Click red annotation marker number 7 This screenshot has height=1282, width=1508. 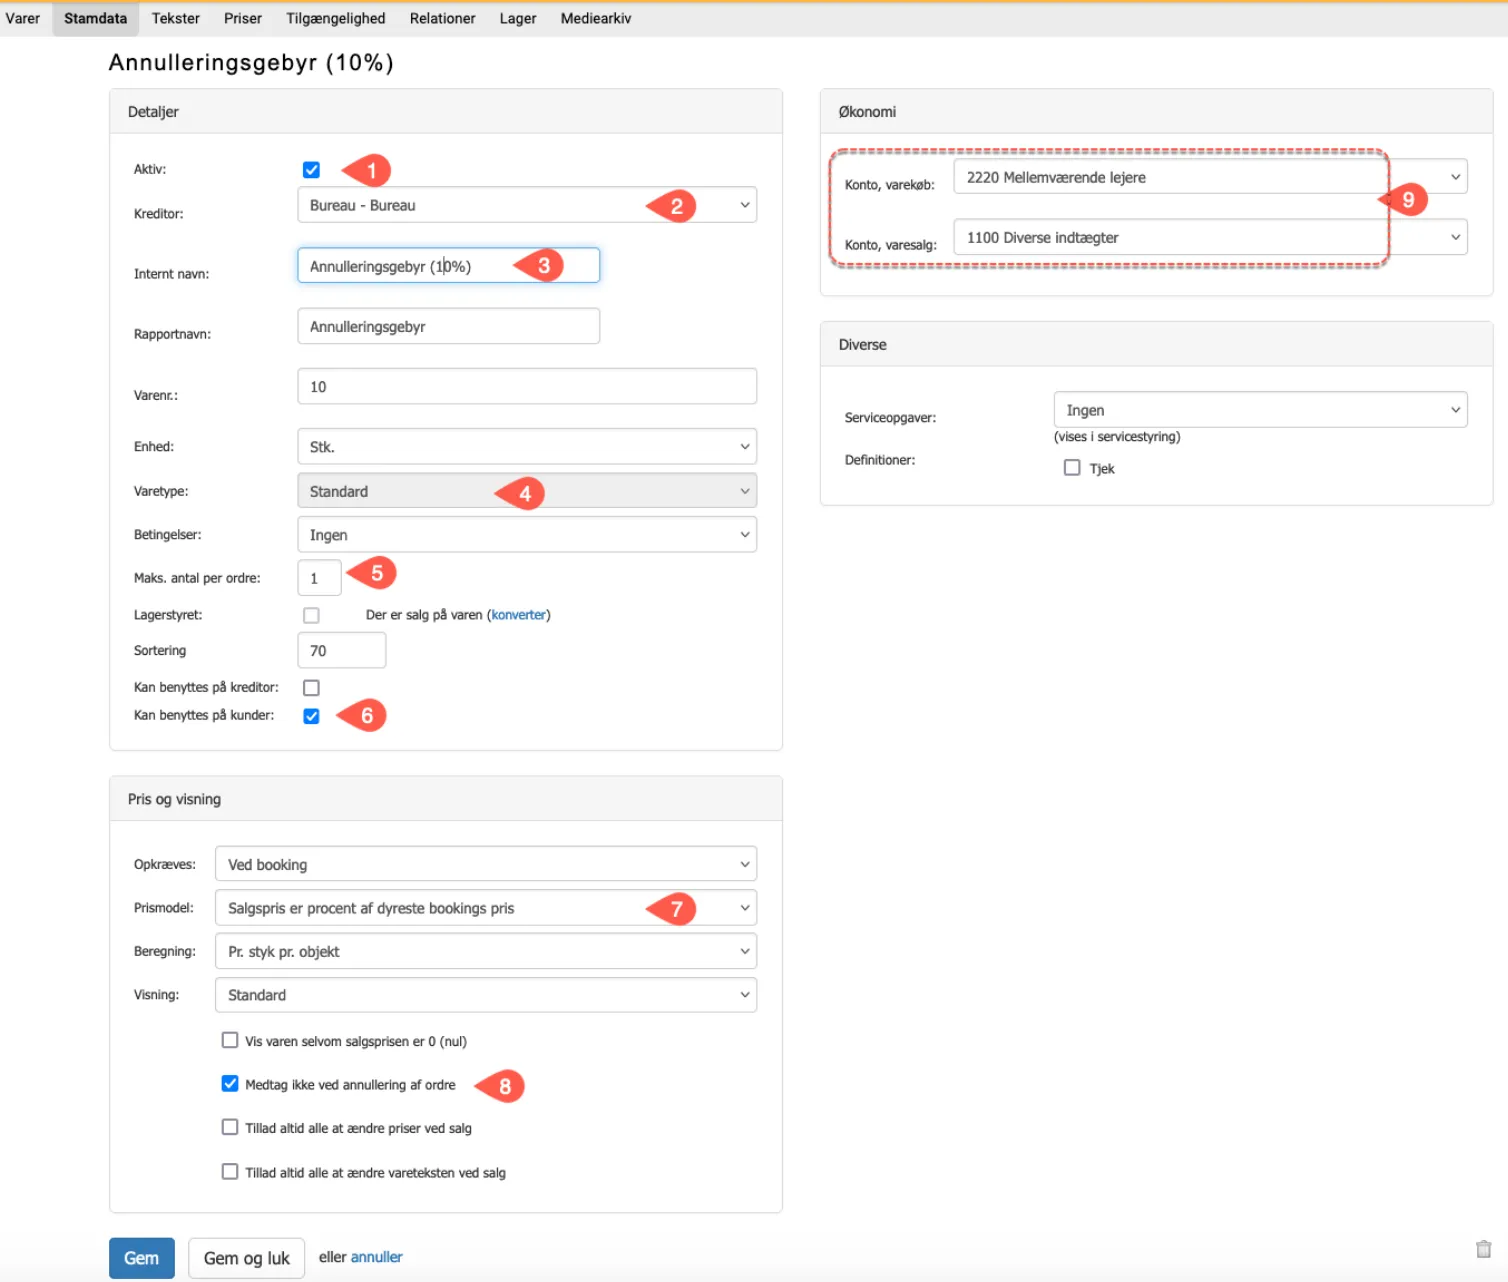[x=675, y=909]
